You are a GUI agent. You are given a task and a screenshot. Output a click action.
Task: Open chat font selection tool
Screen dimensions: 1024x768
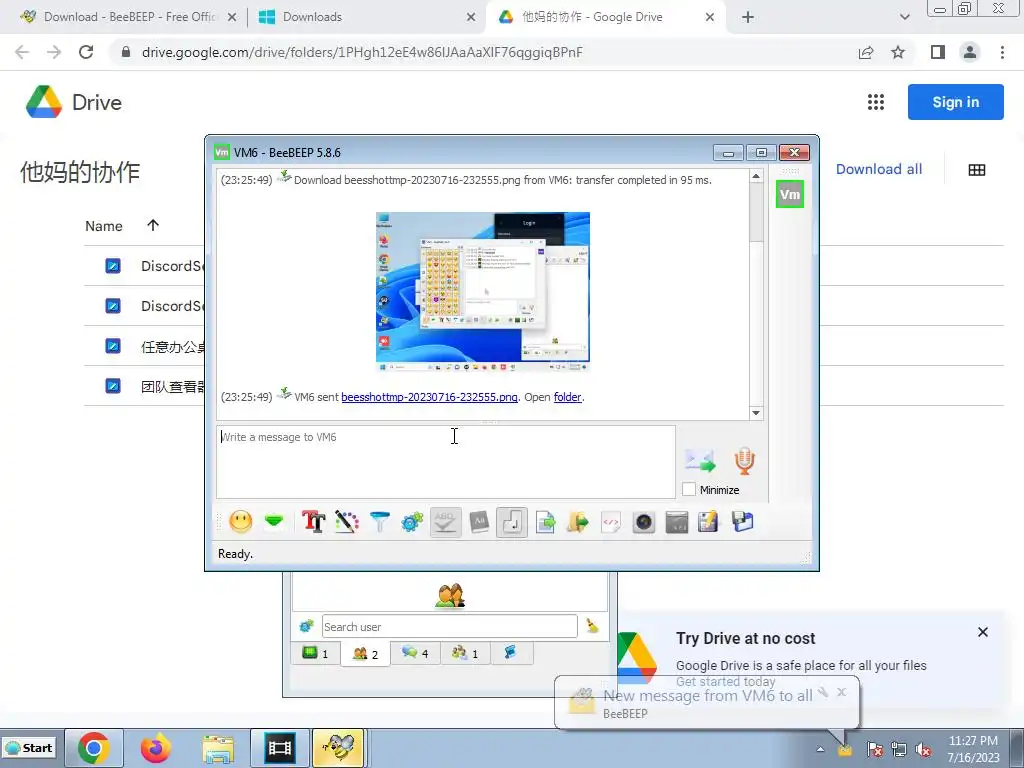(313, 522)
